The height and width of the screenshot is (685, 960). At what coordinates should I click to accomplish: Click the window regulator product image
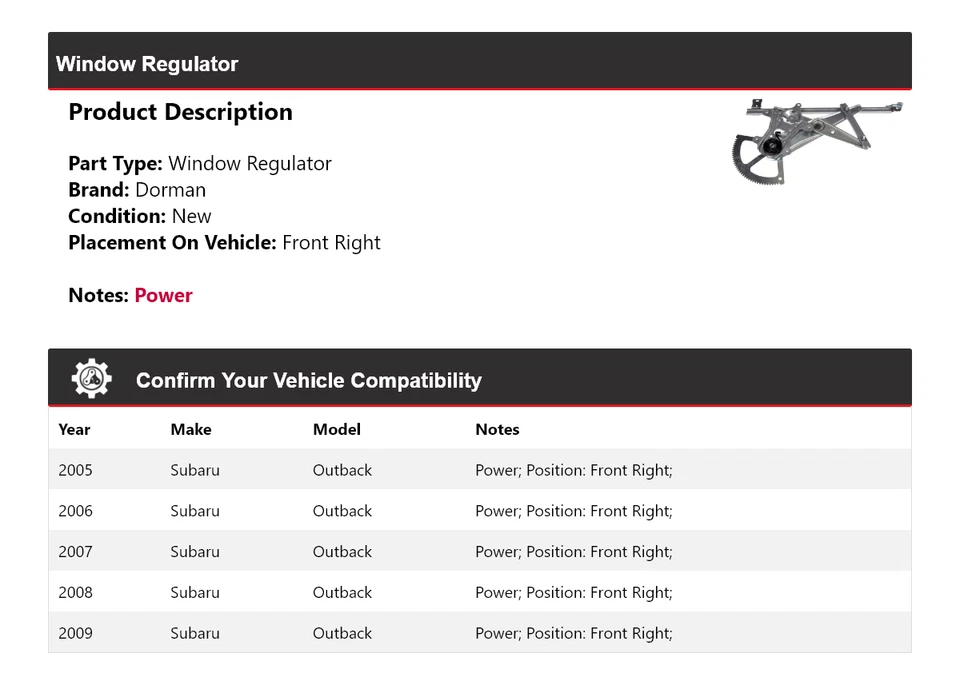click(x=817, y=141)
